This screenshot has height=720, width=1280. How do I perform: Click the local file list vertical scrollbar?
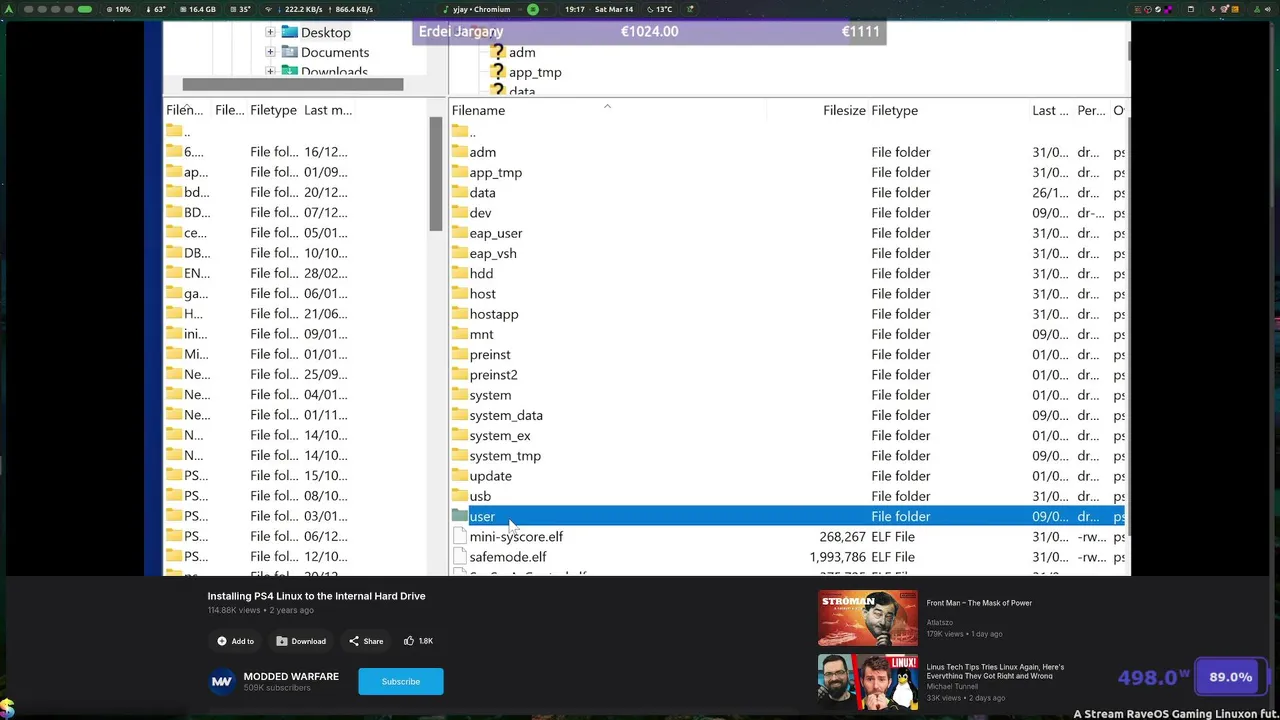(x=435, y=175)
